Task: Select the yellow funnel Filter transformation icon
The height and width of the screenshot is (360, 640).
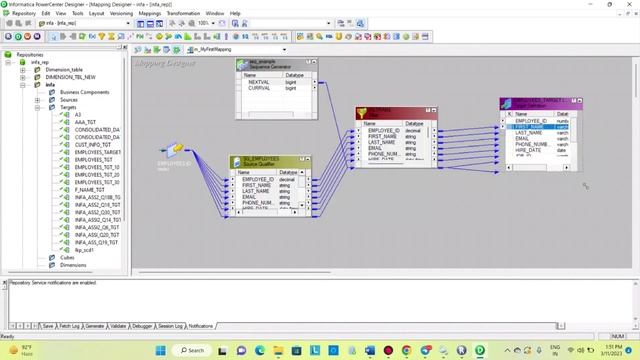Action: pyautogui.click(x=102, y=37)
